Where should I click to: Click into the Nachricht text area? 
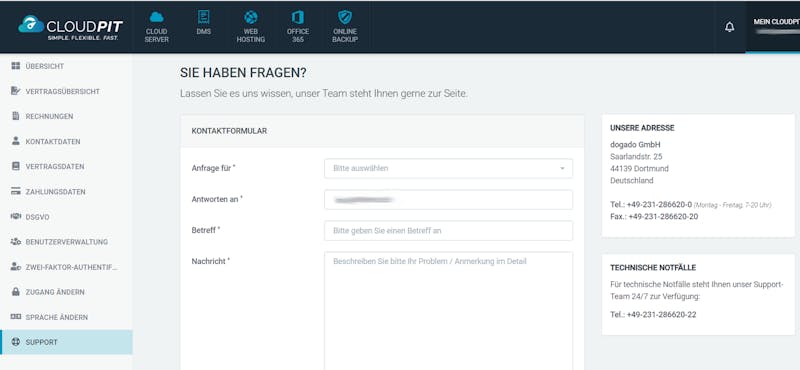pyautogui.click(x=448, y=311)
